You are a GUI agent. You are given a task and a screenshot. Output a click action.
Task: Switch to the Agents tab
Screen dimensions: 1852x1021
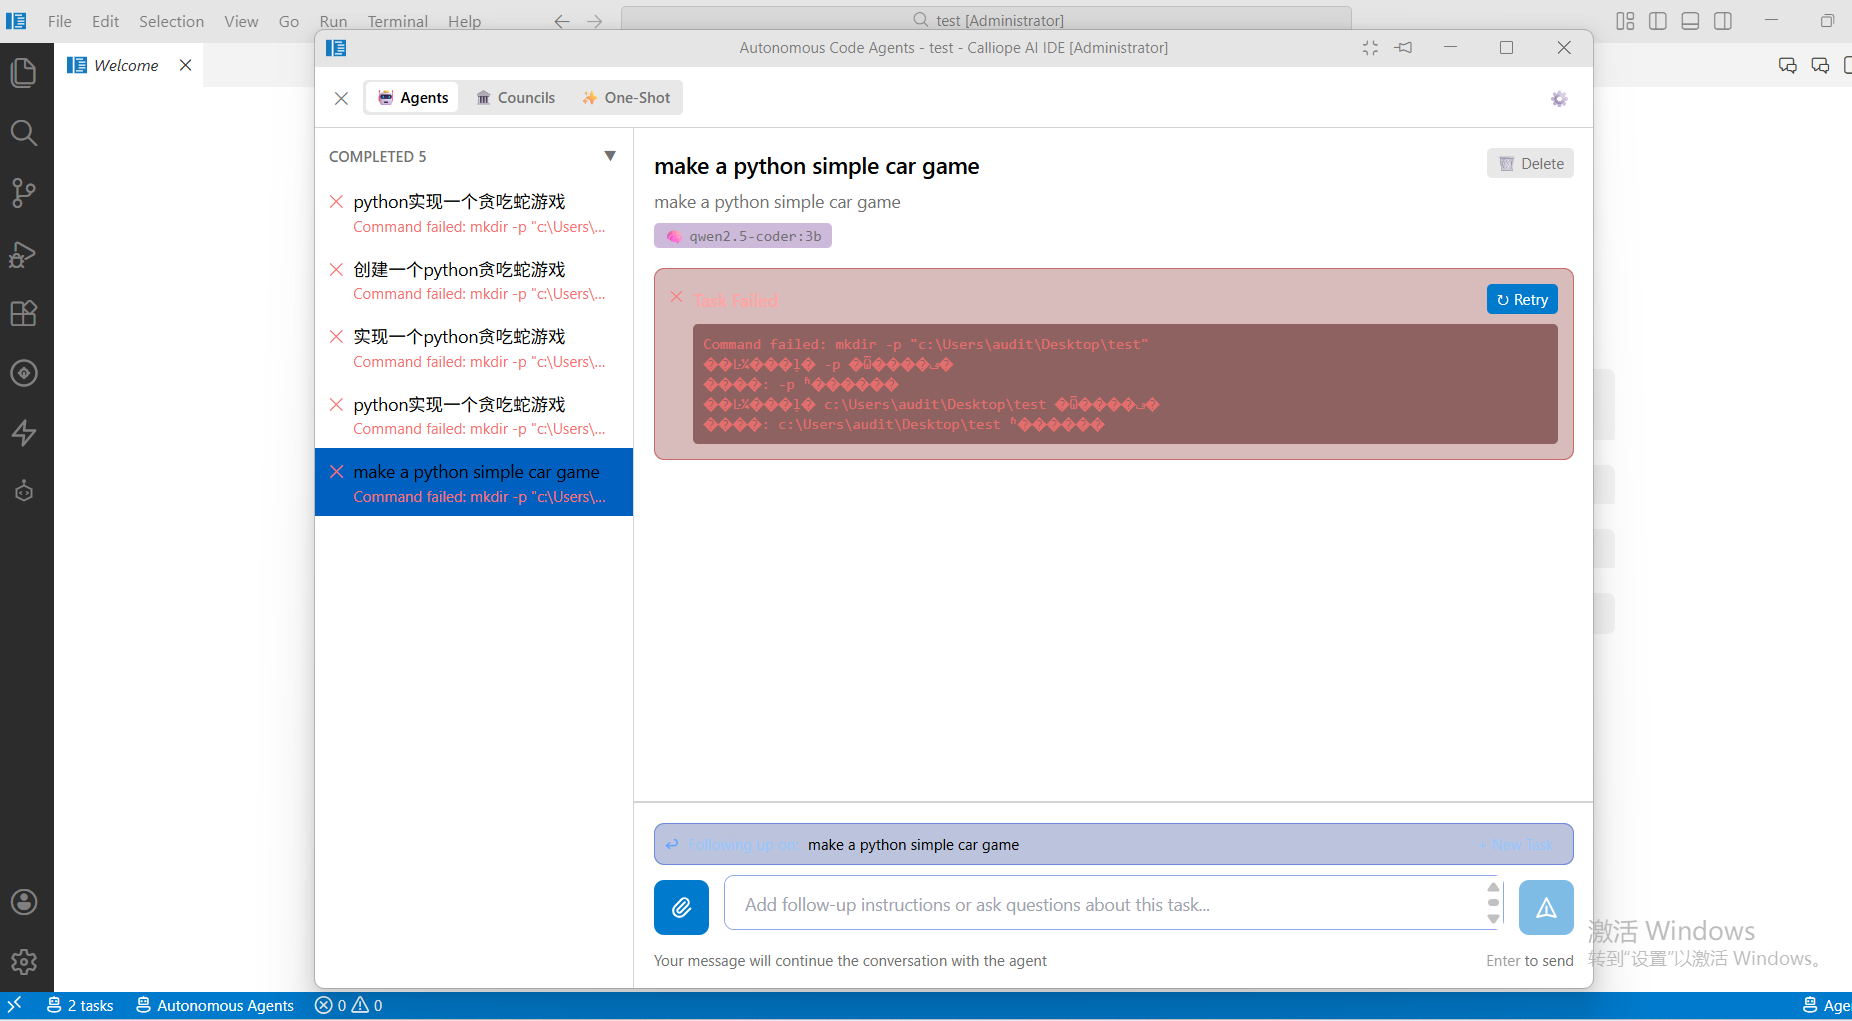pos(413,97)
